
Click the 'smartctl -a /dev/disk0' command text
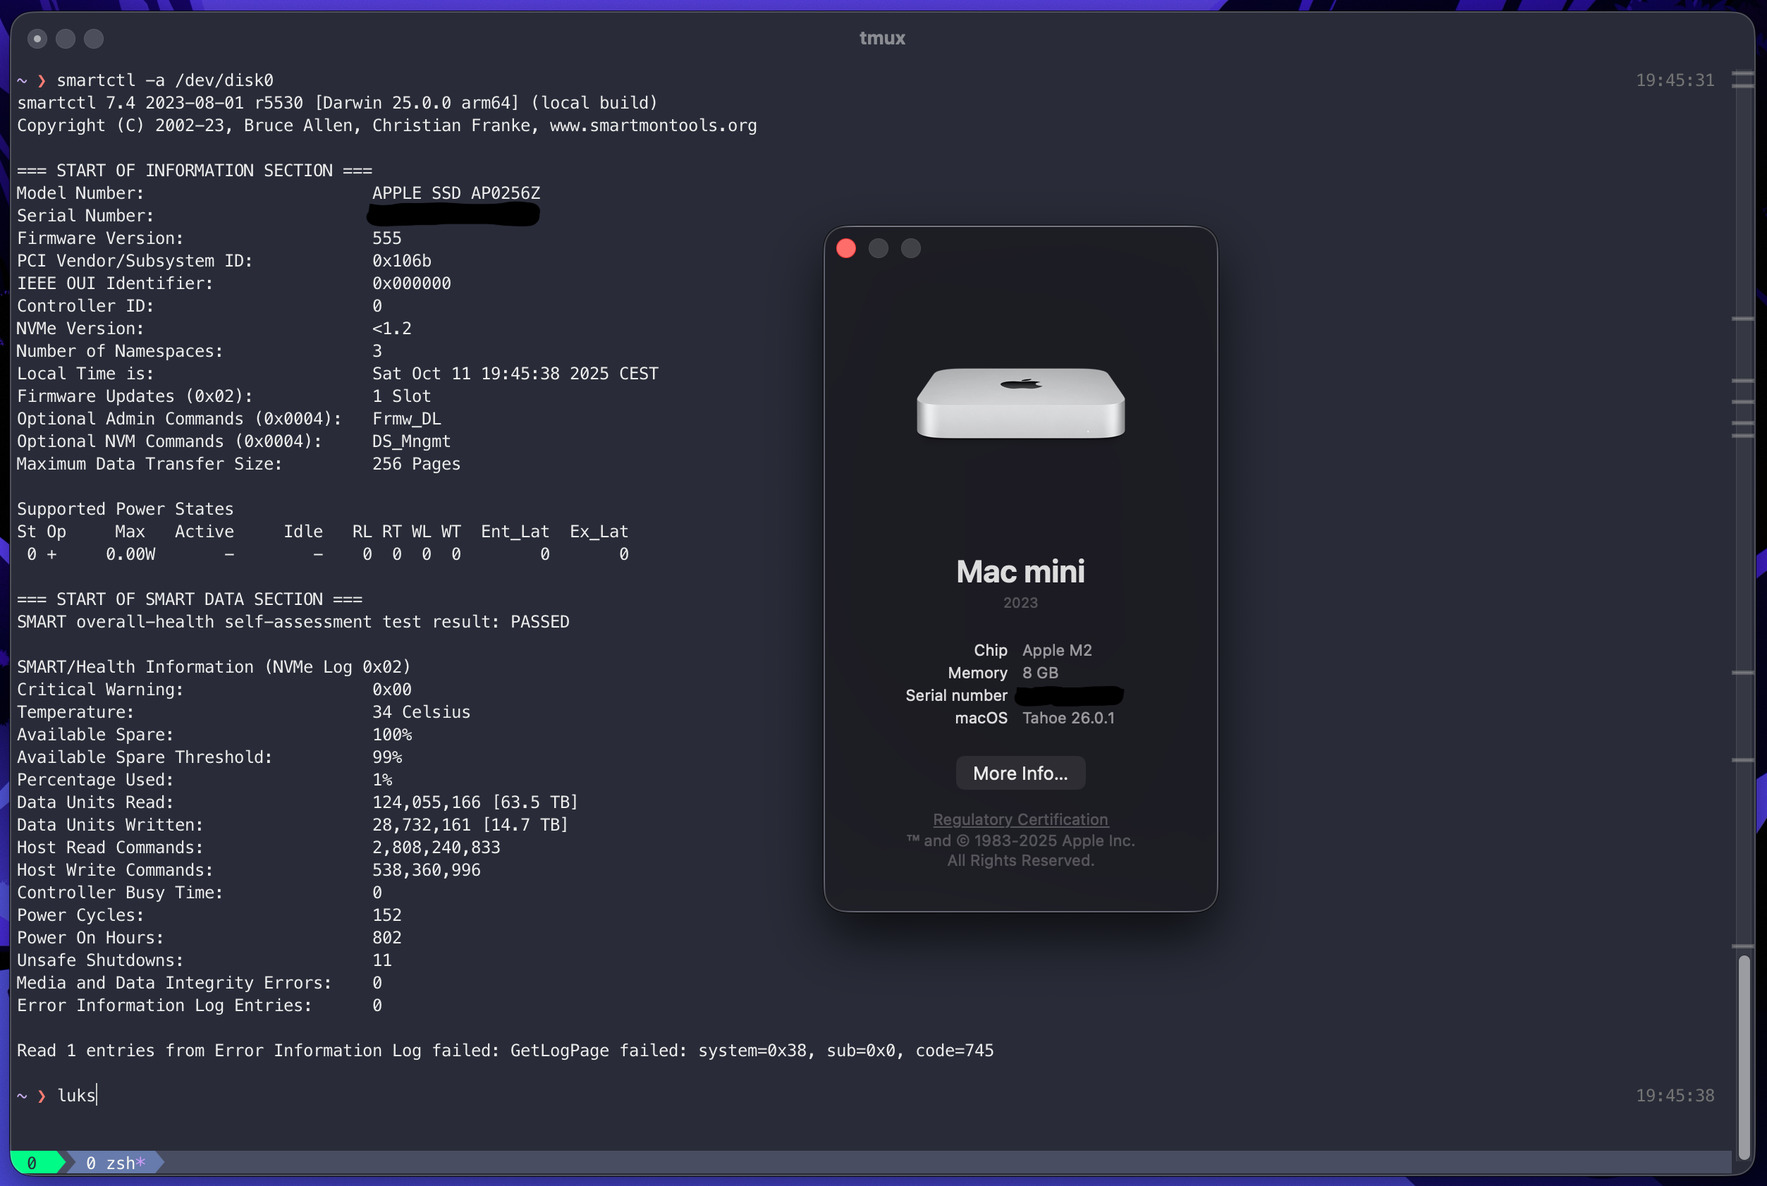point(165,80)
